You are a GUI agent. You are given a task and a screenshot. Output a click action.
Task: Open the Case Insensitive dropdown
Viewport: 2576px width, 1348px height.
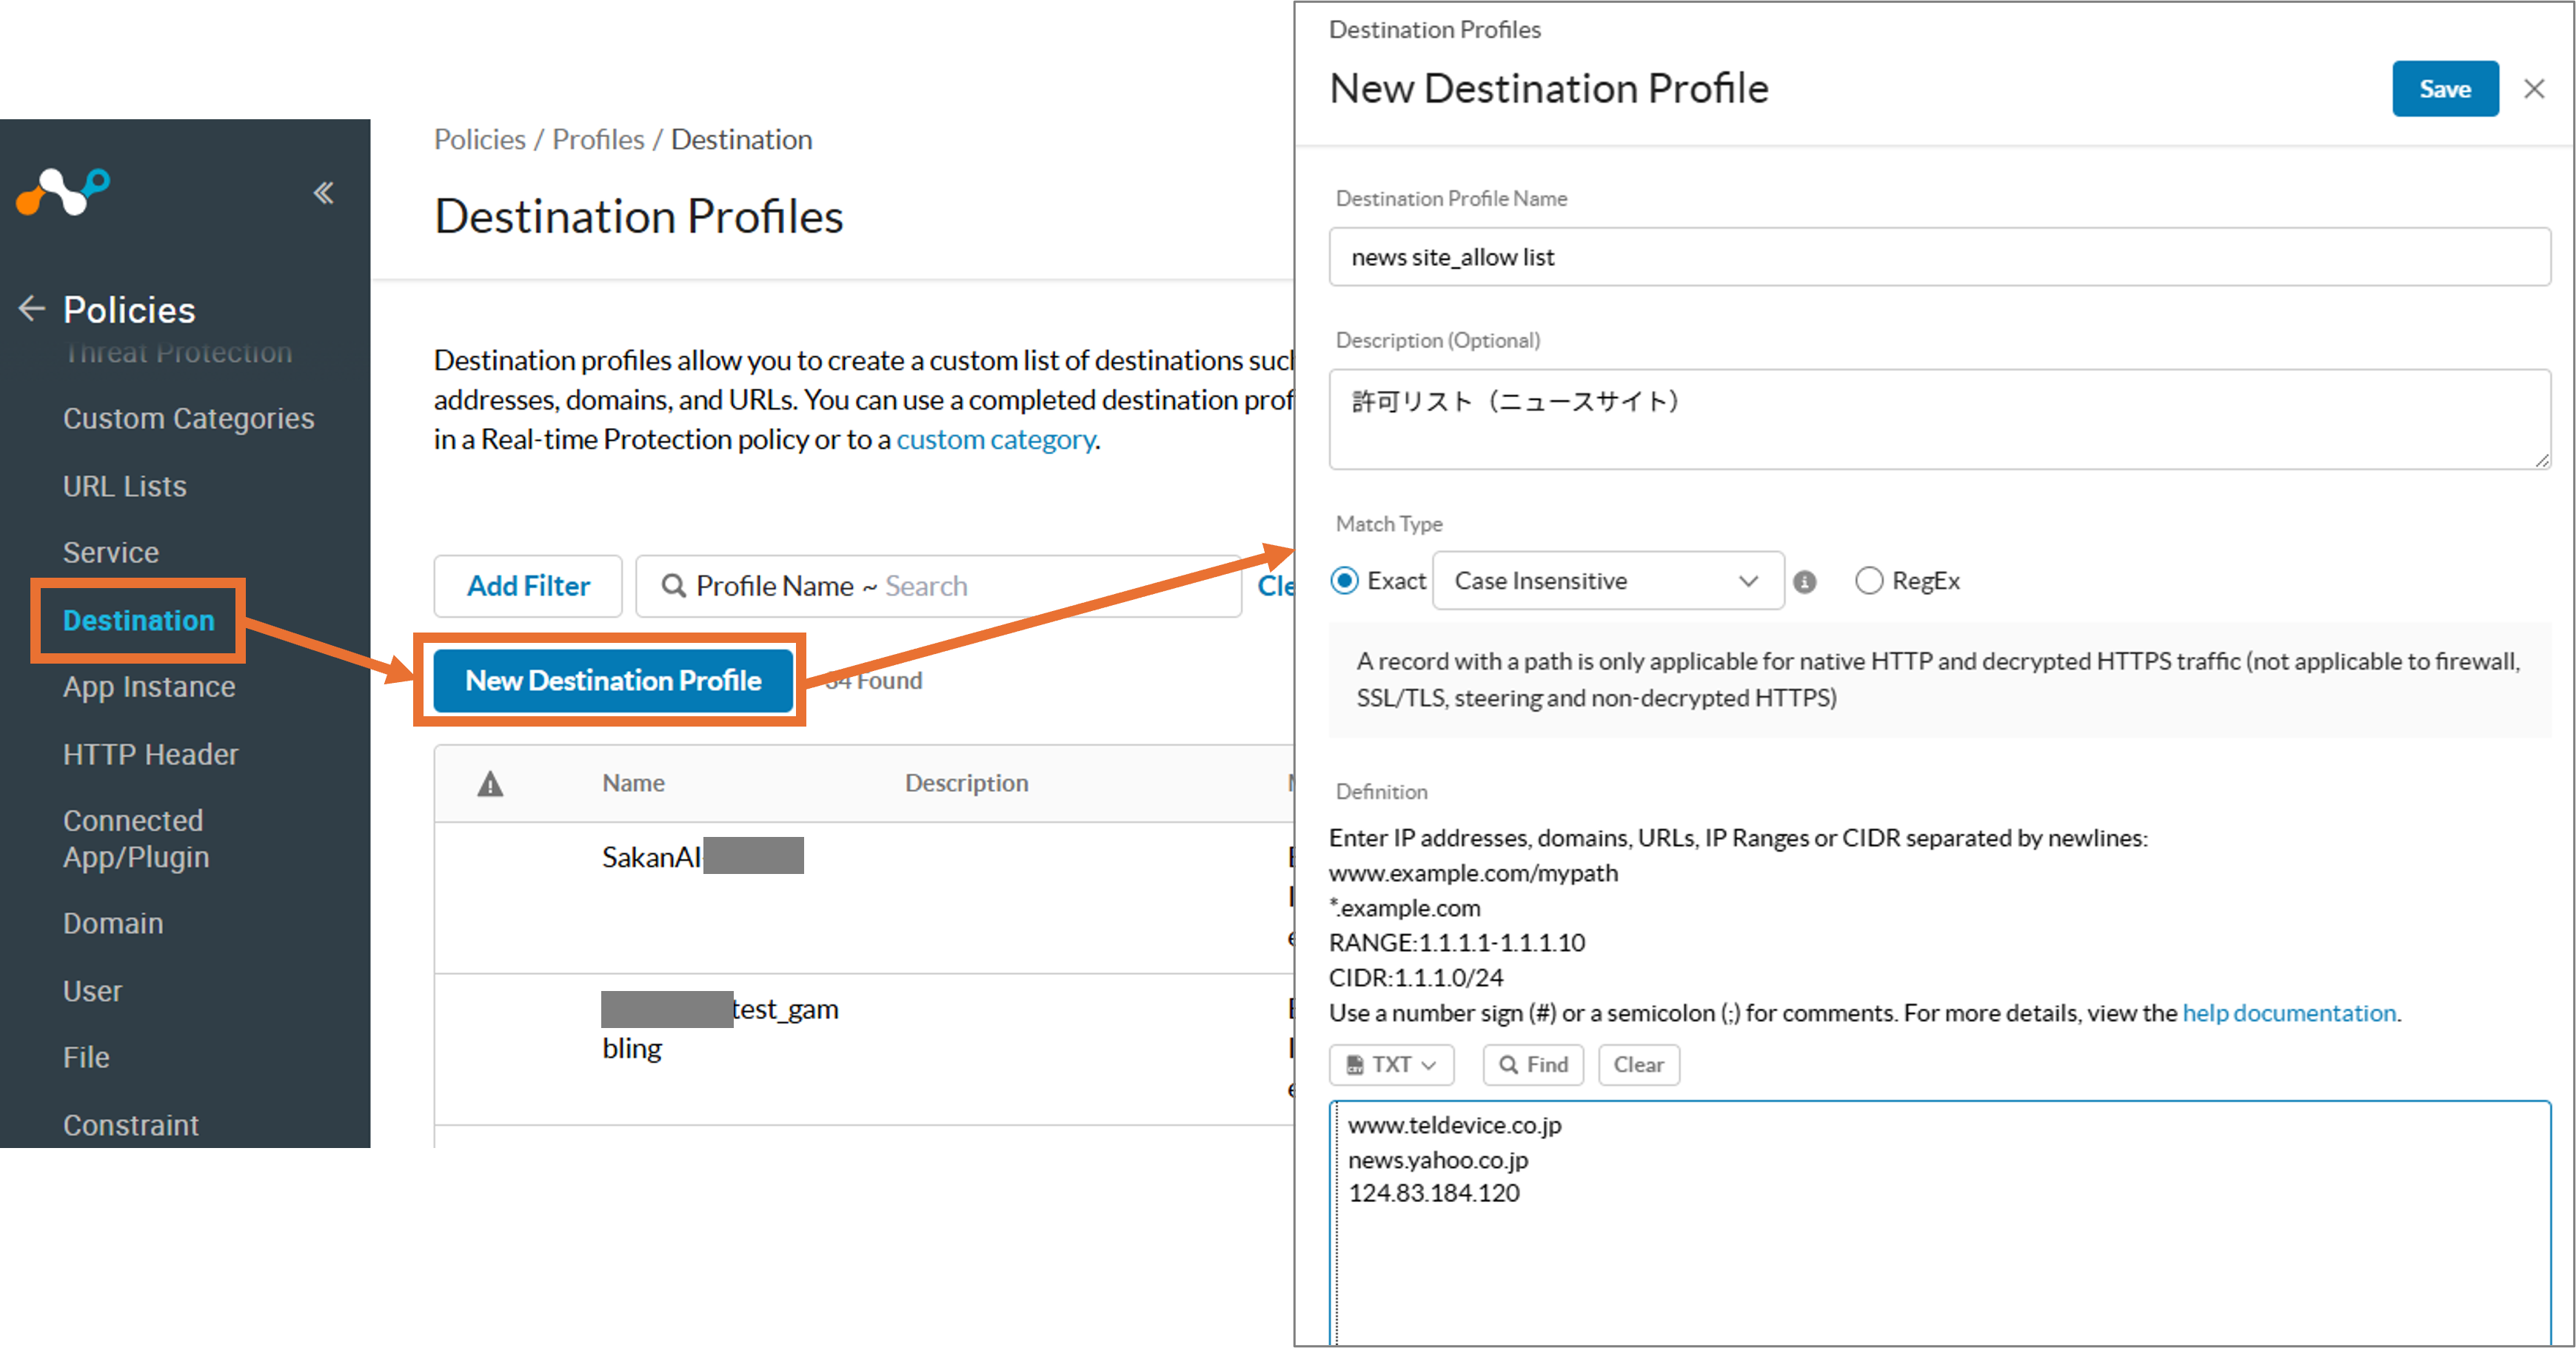1607,580
